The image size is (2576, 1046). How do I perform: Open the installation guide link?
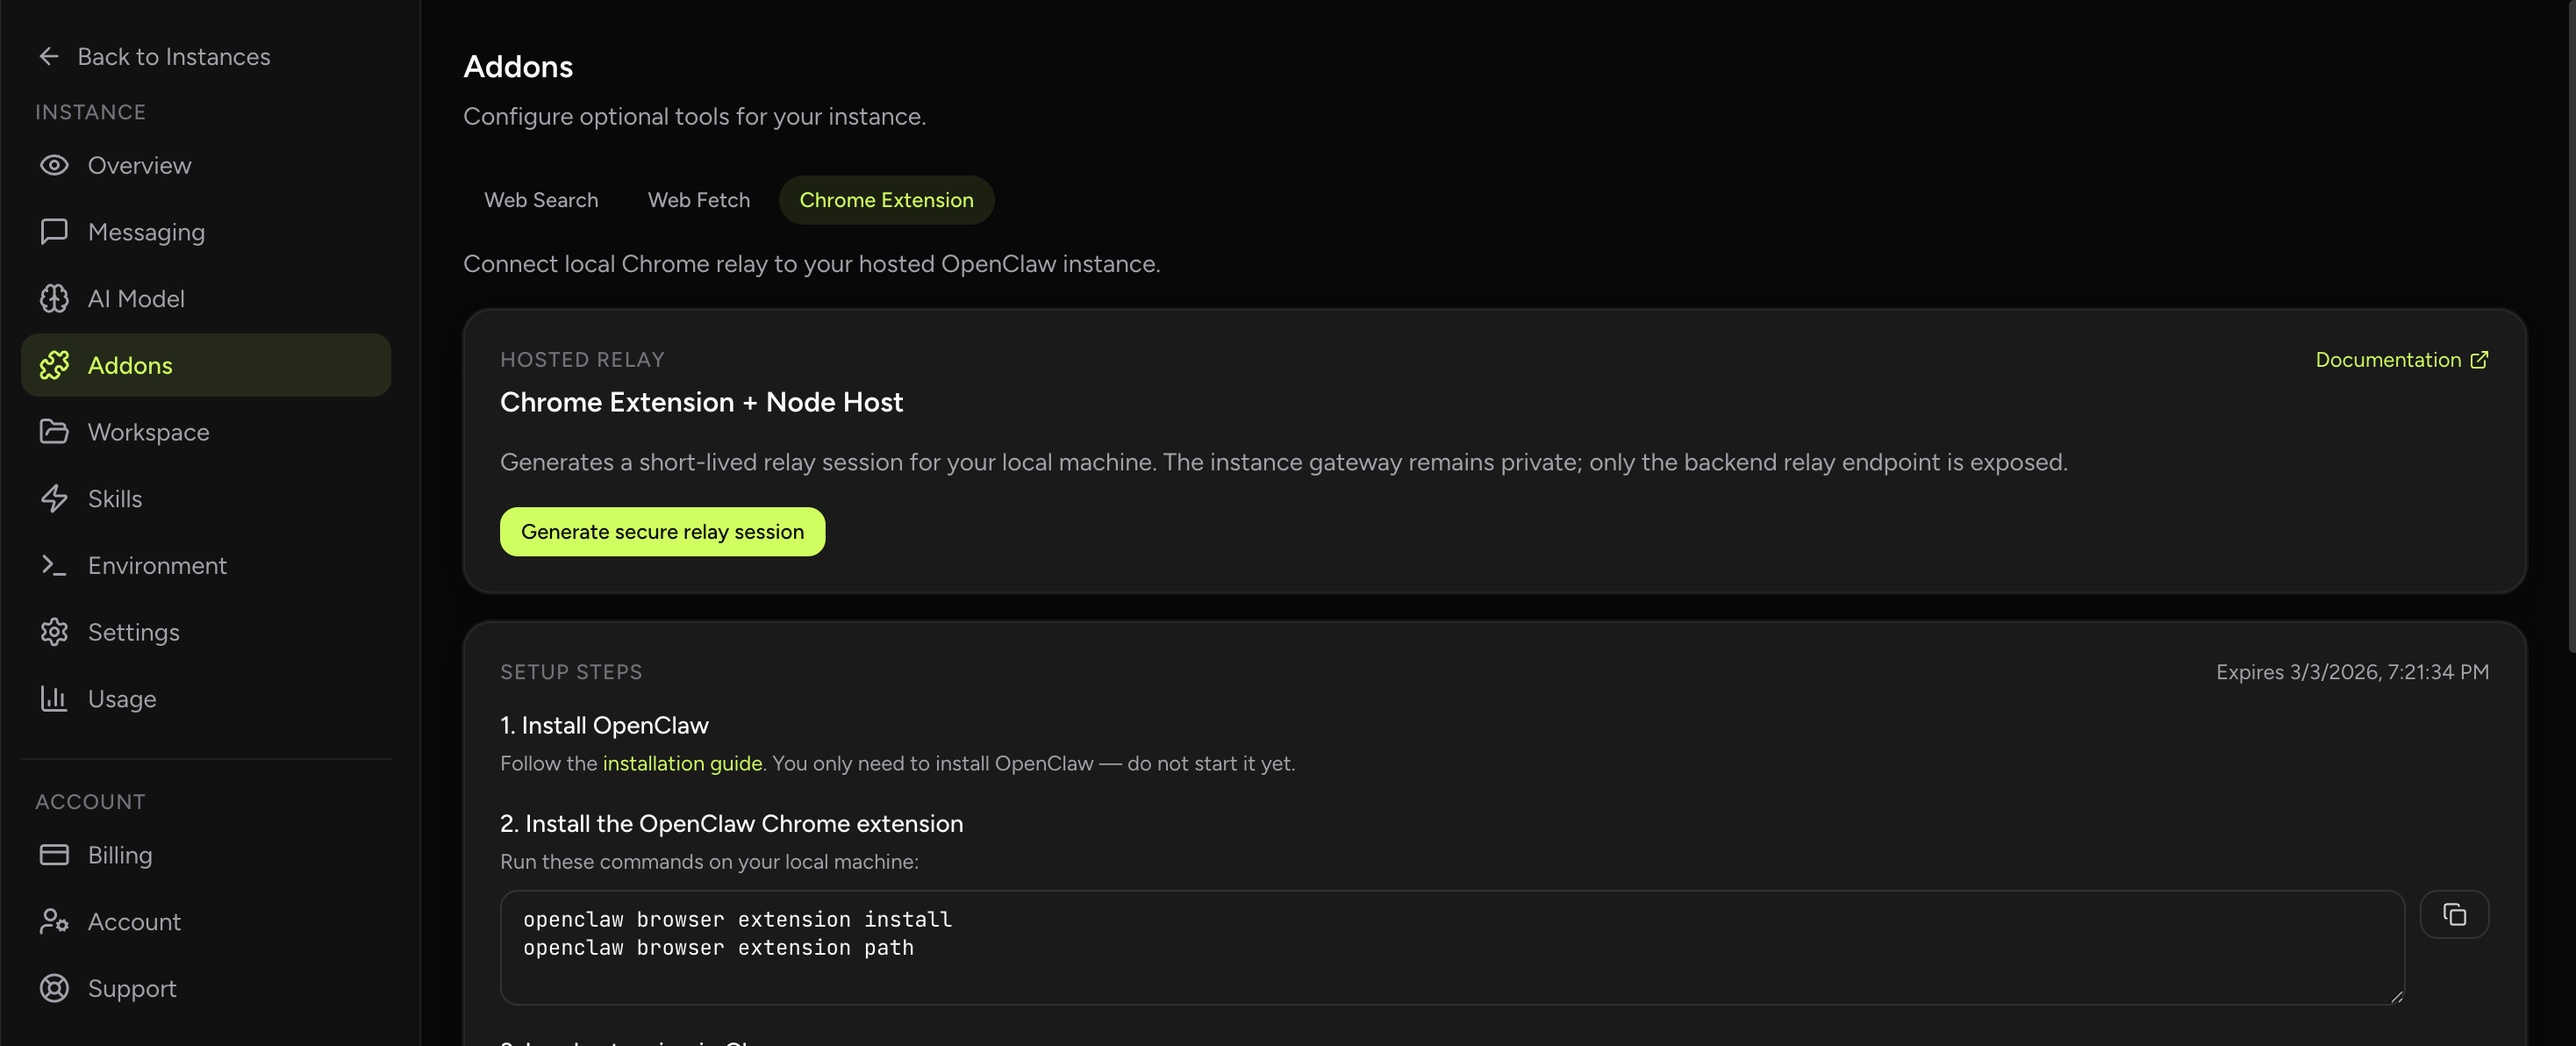click(x=681, y=763)
